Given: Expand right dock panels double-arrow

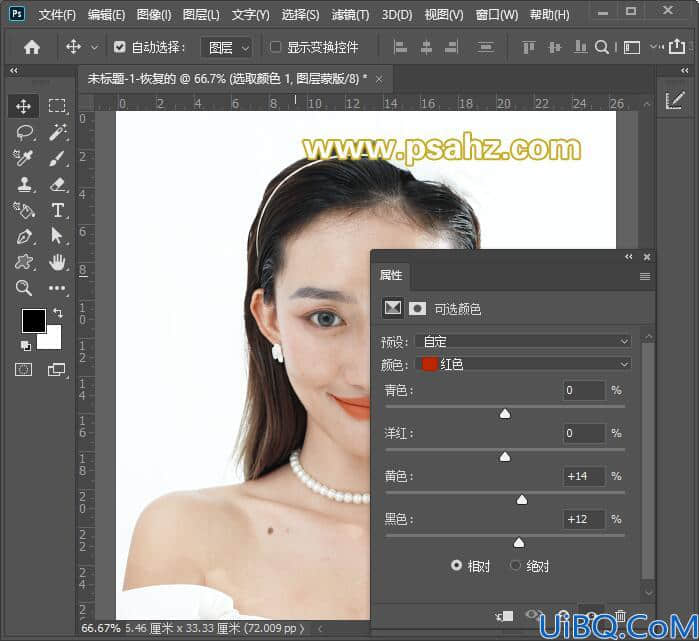Looking at the screenshot, I should coord(685,70).
